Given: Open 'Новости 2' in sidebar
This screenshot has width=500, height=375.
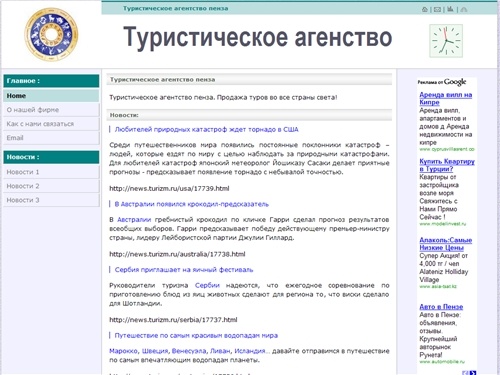Looking at the screenshot, I should [51, 186].
